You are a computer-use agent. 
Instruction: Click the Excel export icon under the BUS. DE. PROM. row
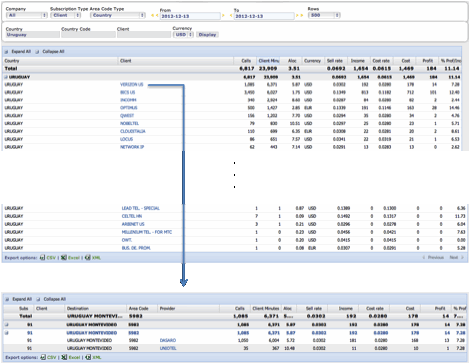click(64, 258)
